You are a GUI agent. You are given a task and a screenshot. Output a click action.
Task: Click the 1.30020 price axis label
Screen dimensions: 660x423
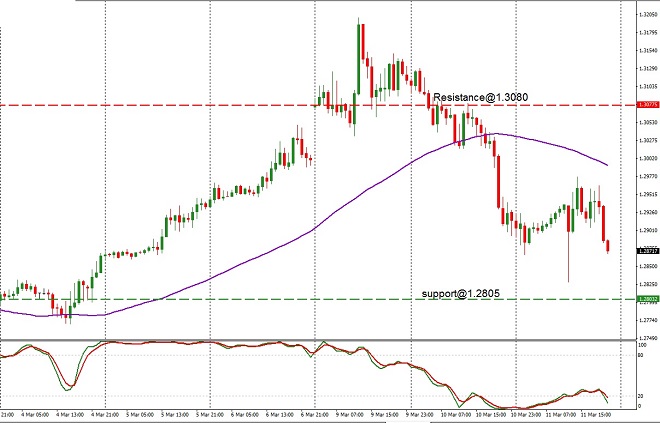(x=648, y=158)
